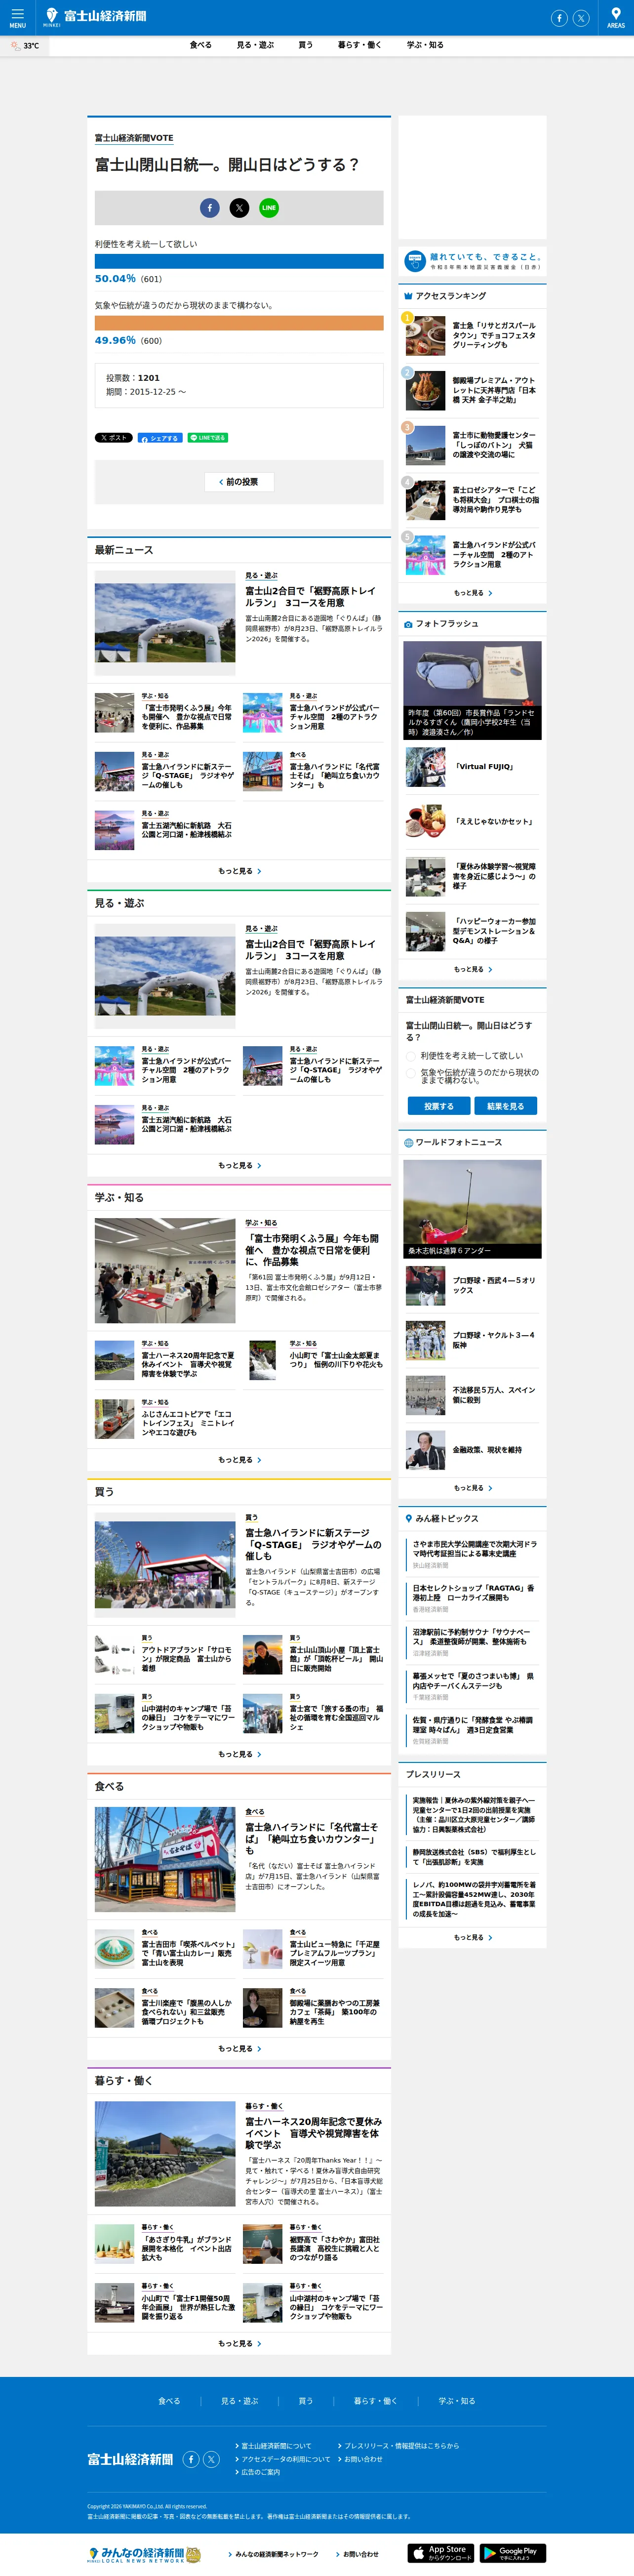Open the 桑木志帆は通算６アンダー golf photo

pyautogui.click(x=472, y=1208)
